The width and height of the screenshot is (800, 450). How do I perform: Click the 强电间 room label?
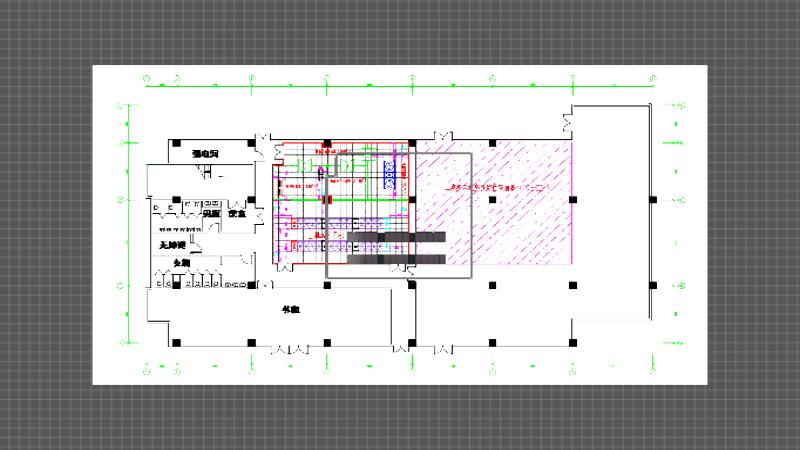coord(205,155)
